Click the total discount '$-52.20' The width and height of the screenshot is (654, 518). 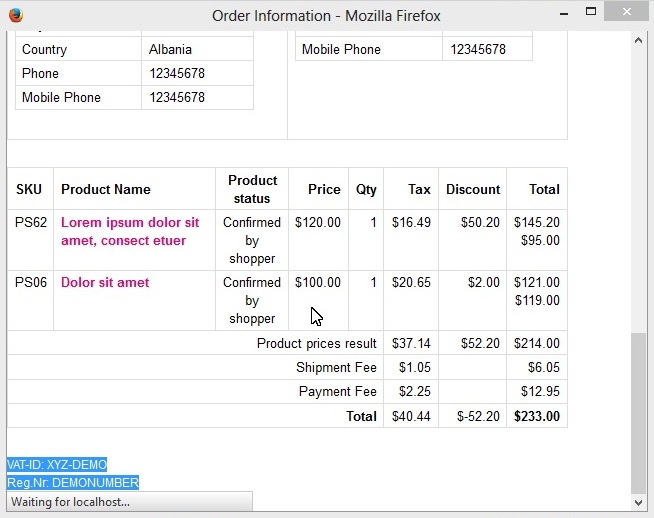coord(478,416)
